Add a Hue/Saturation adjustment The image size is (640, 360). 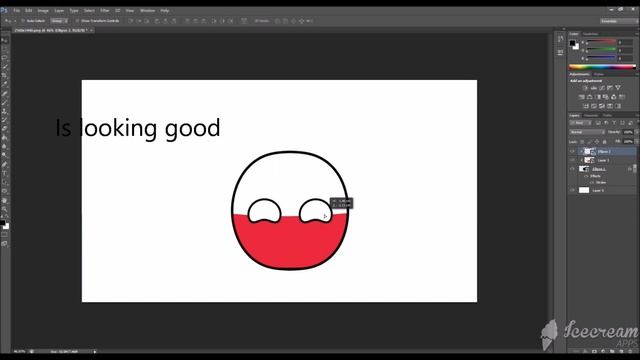(582, 97)
